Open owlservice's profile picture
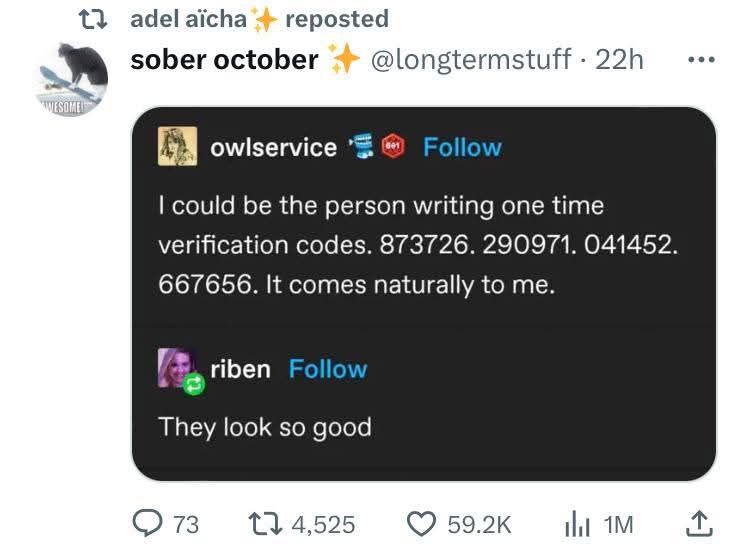The image size is (750, 555). pyautogui.click(x=177, y=146)
